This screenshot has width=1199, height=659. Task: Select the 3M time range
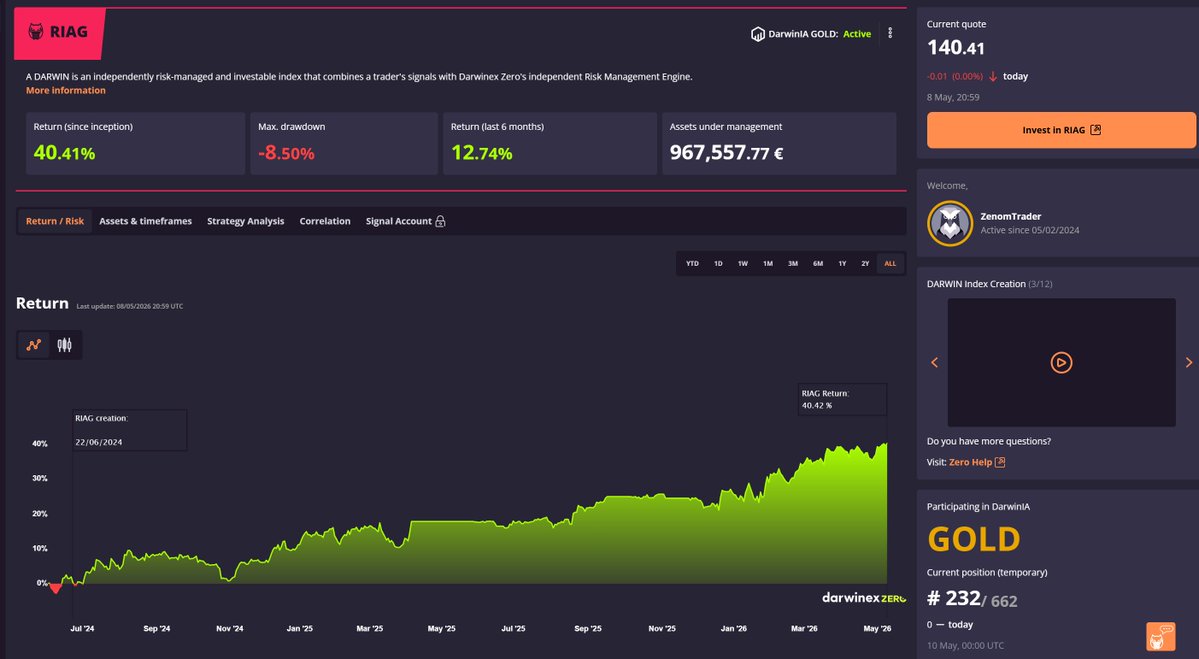pyautogui.click(x=793, y=264)
